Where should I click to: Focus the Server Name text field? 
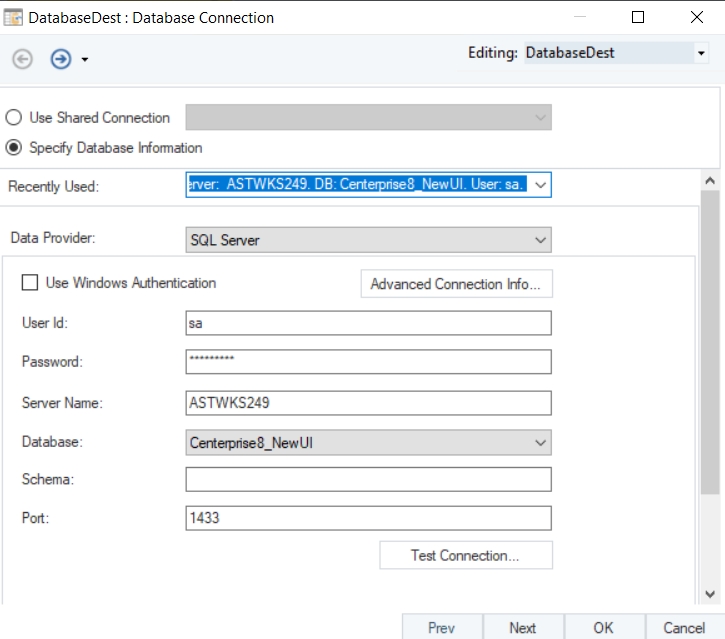coord(368,402)
